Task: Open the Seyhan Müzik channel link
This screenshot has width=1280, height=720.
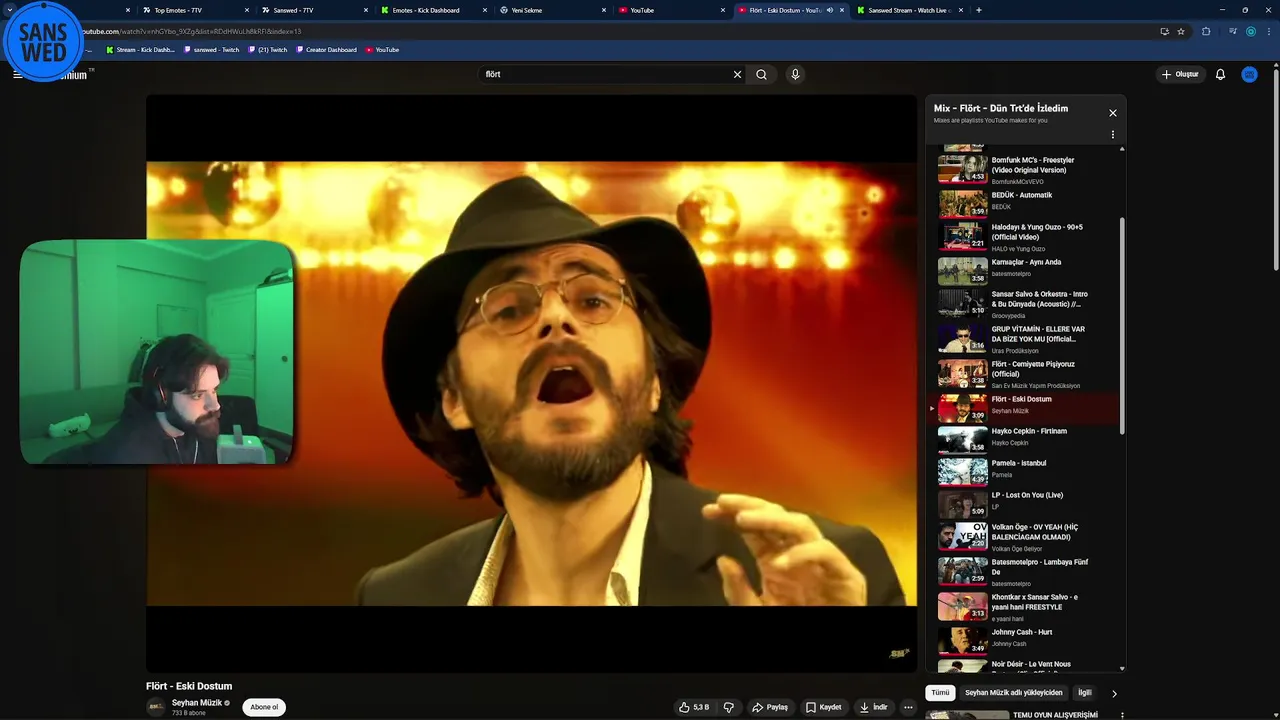Action: tap(197, 703)
